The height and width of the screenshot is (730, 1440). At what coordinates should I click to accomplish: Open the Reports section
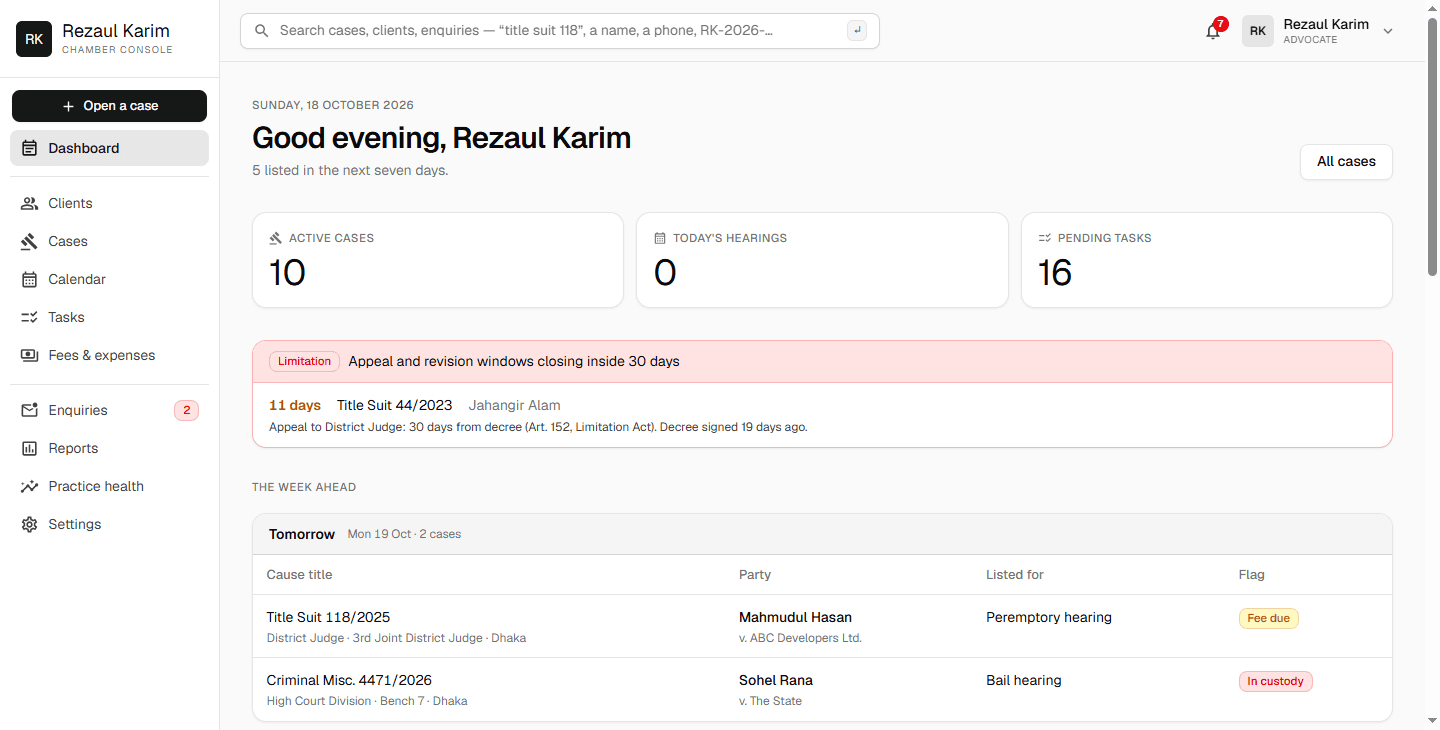[x=109, y=448]
